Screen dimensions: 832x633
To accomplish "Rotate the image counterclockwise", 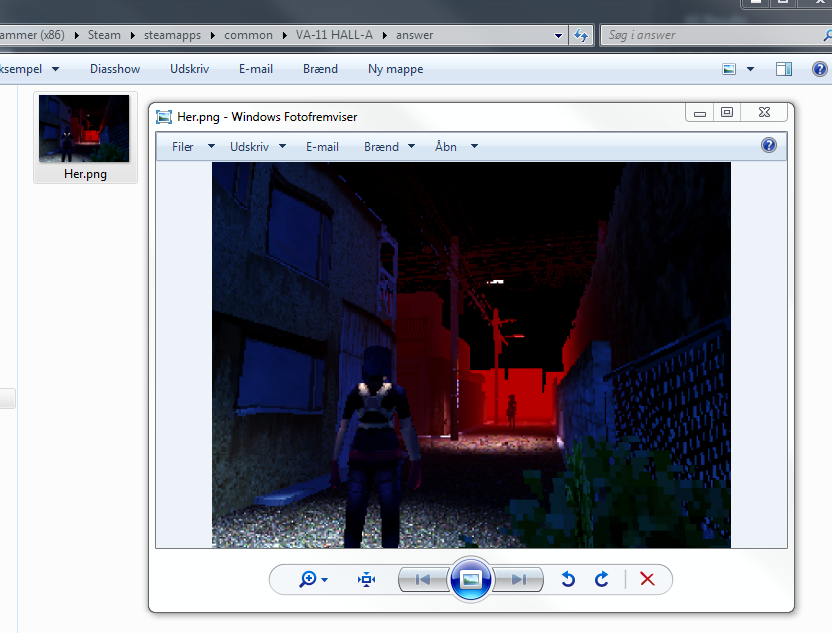I will pos(568,579).
